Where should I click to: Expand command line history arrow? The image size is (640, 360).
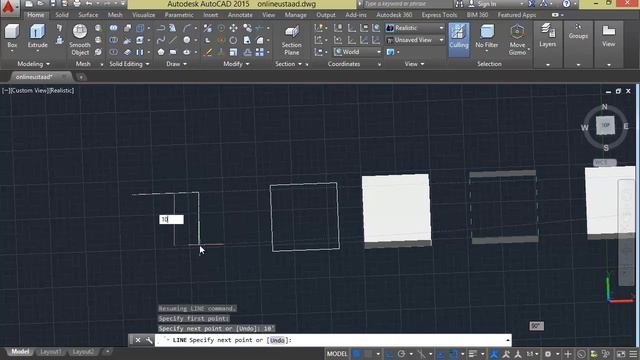click(508, 340)
